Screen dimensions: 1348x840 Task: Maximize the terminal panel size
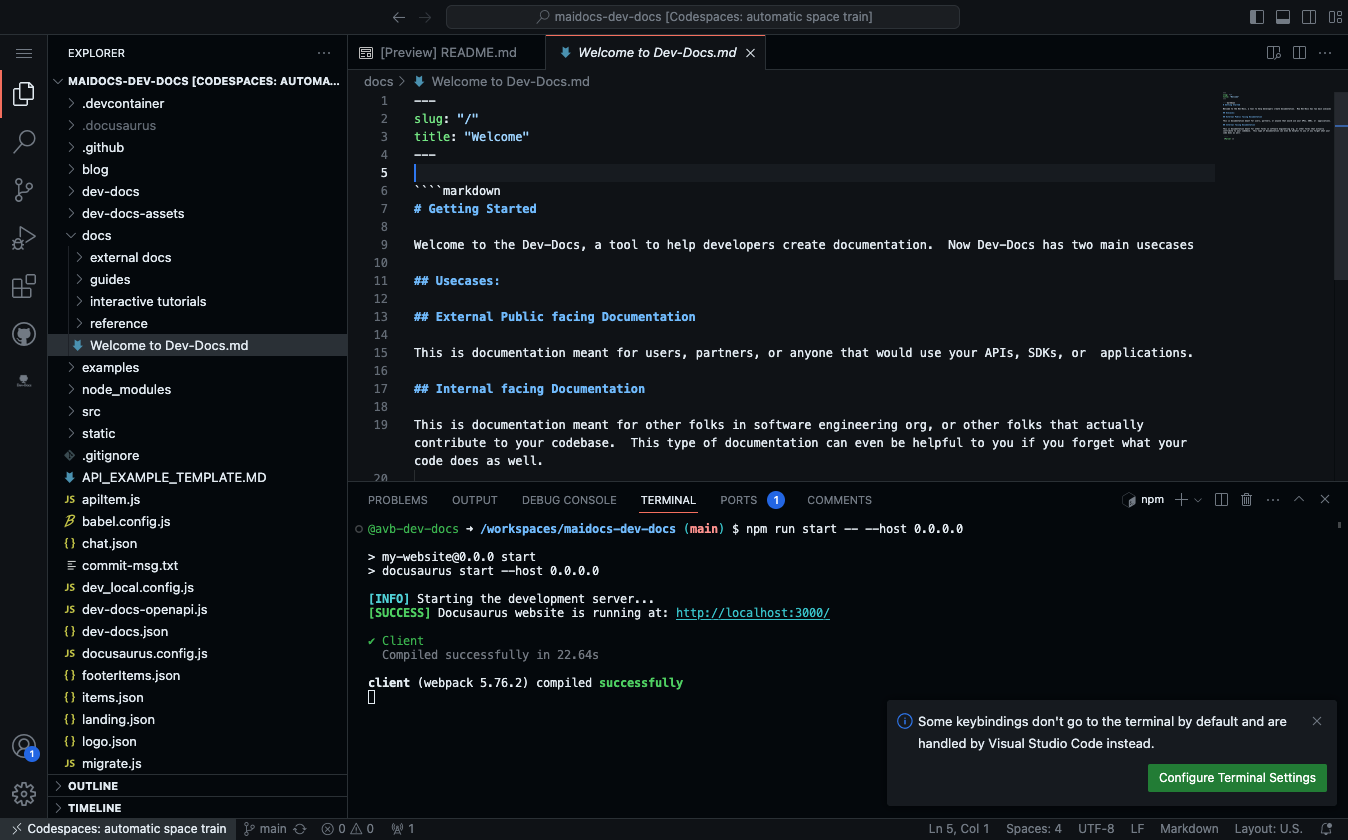click(x=1299, y=500)
